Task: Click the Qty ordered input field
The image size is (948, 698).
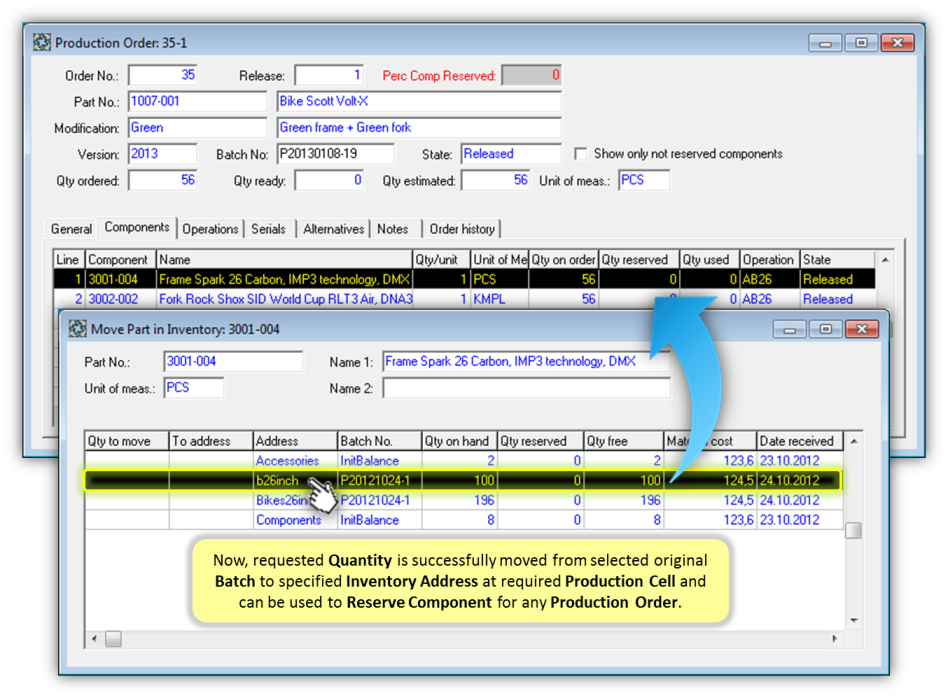Action: (162, 181)
